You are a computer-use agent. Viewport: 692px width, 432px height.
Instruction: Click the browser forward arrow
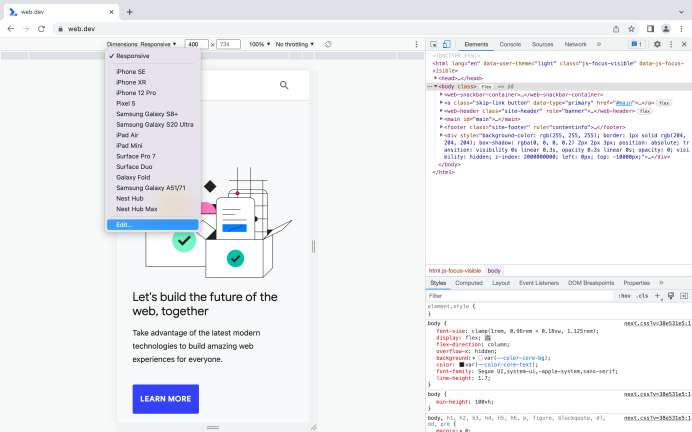(26, 29)
